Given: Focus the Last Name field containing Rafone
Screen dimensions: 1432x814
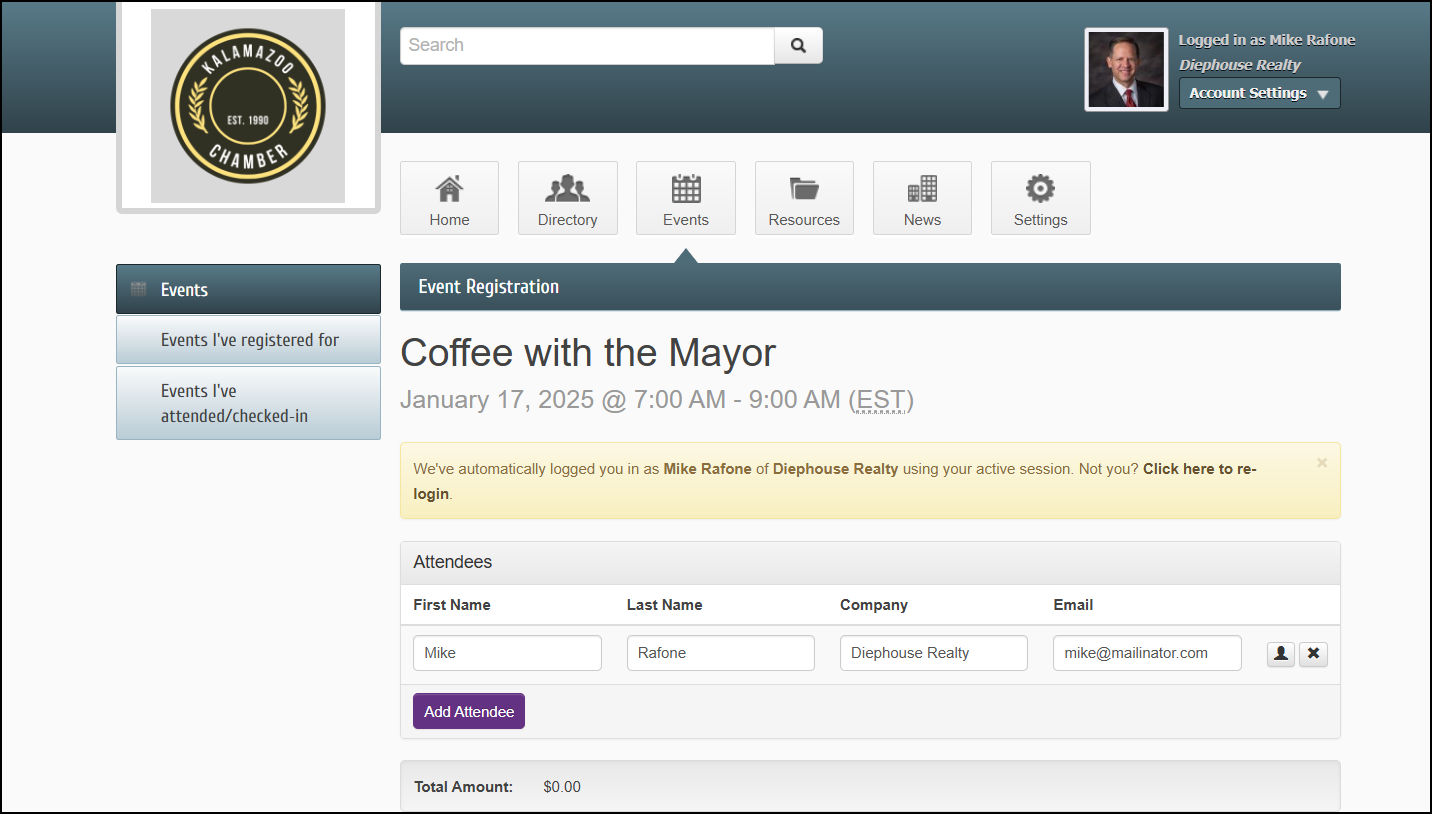Looking at the screenshot, I should click(720, 653).
